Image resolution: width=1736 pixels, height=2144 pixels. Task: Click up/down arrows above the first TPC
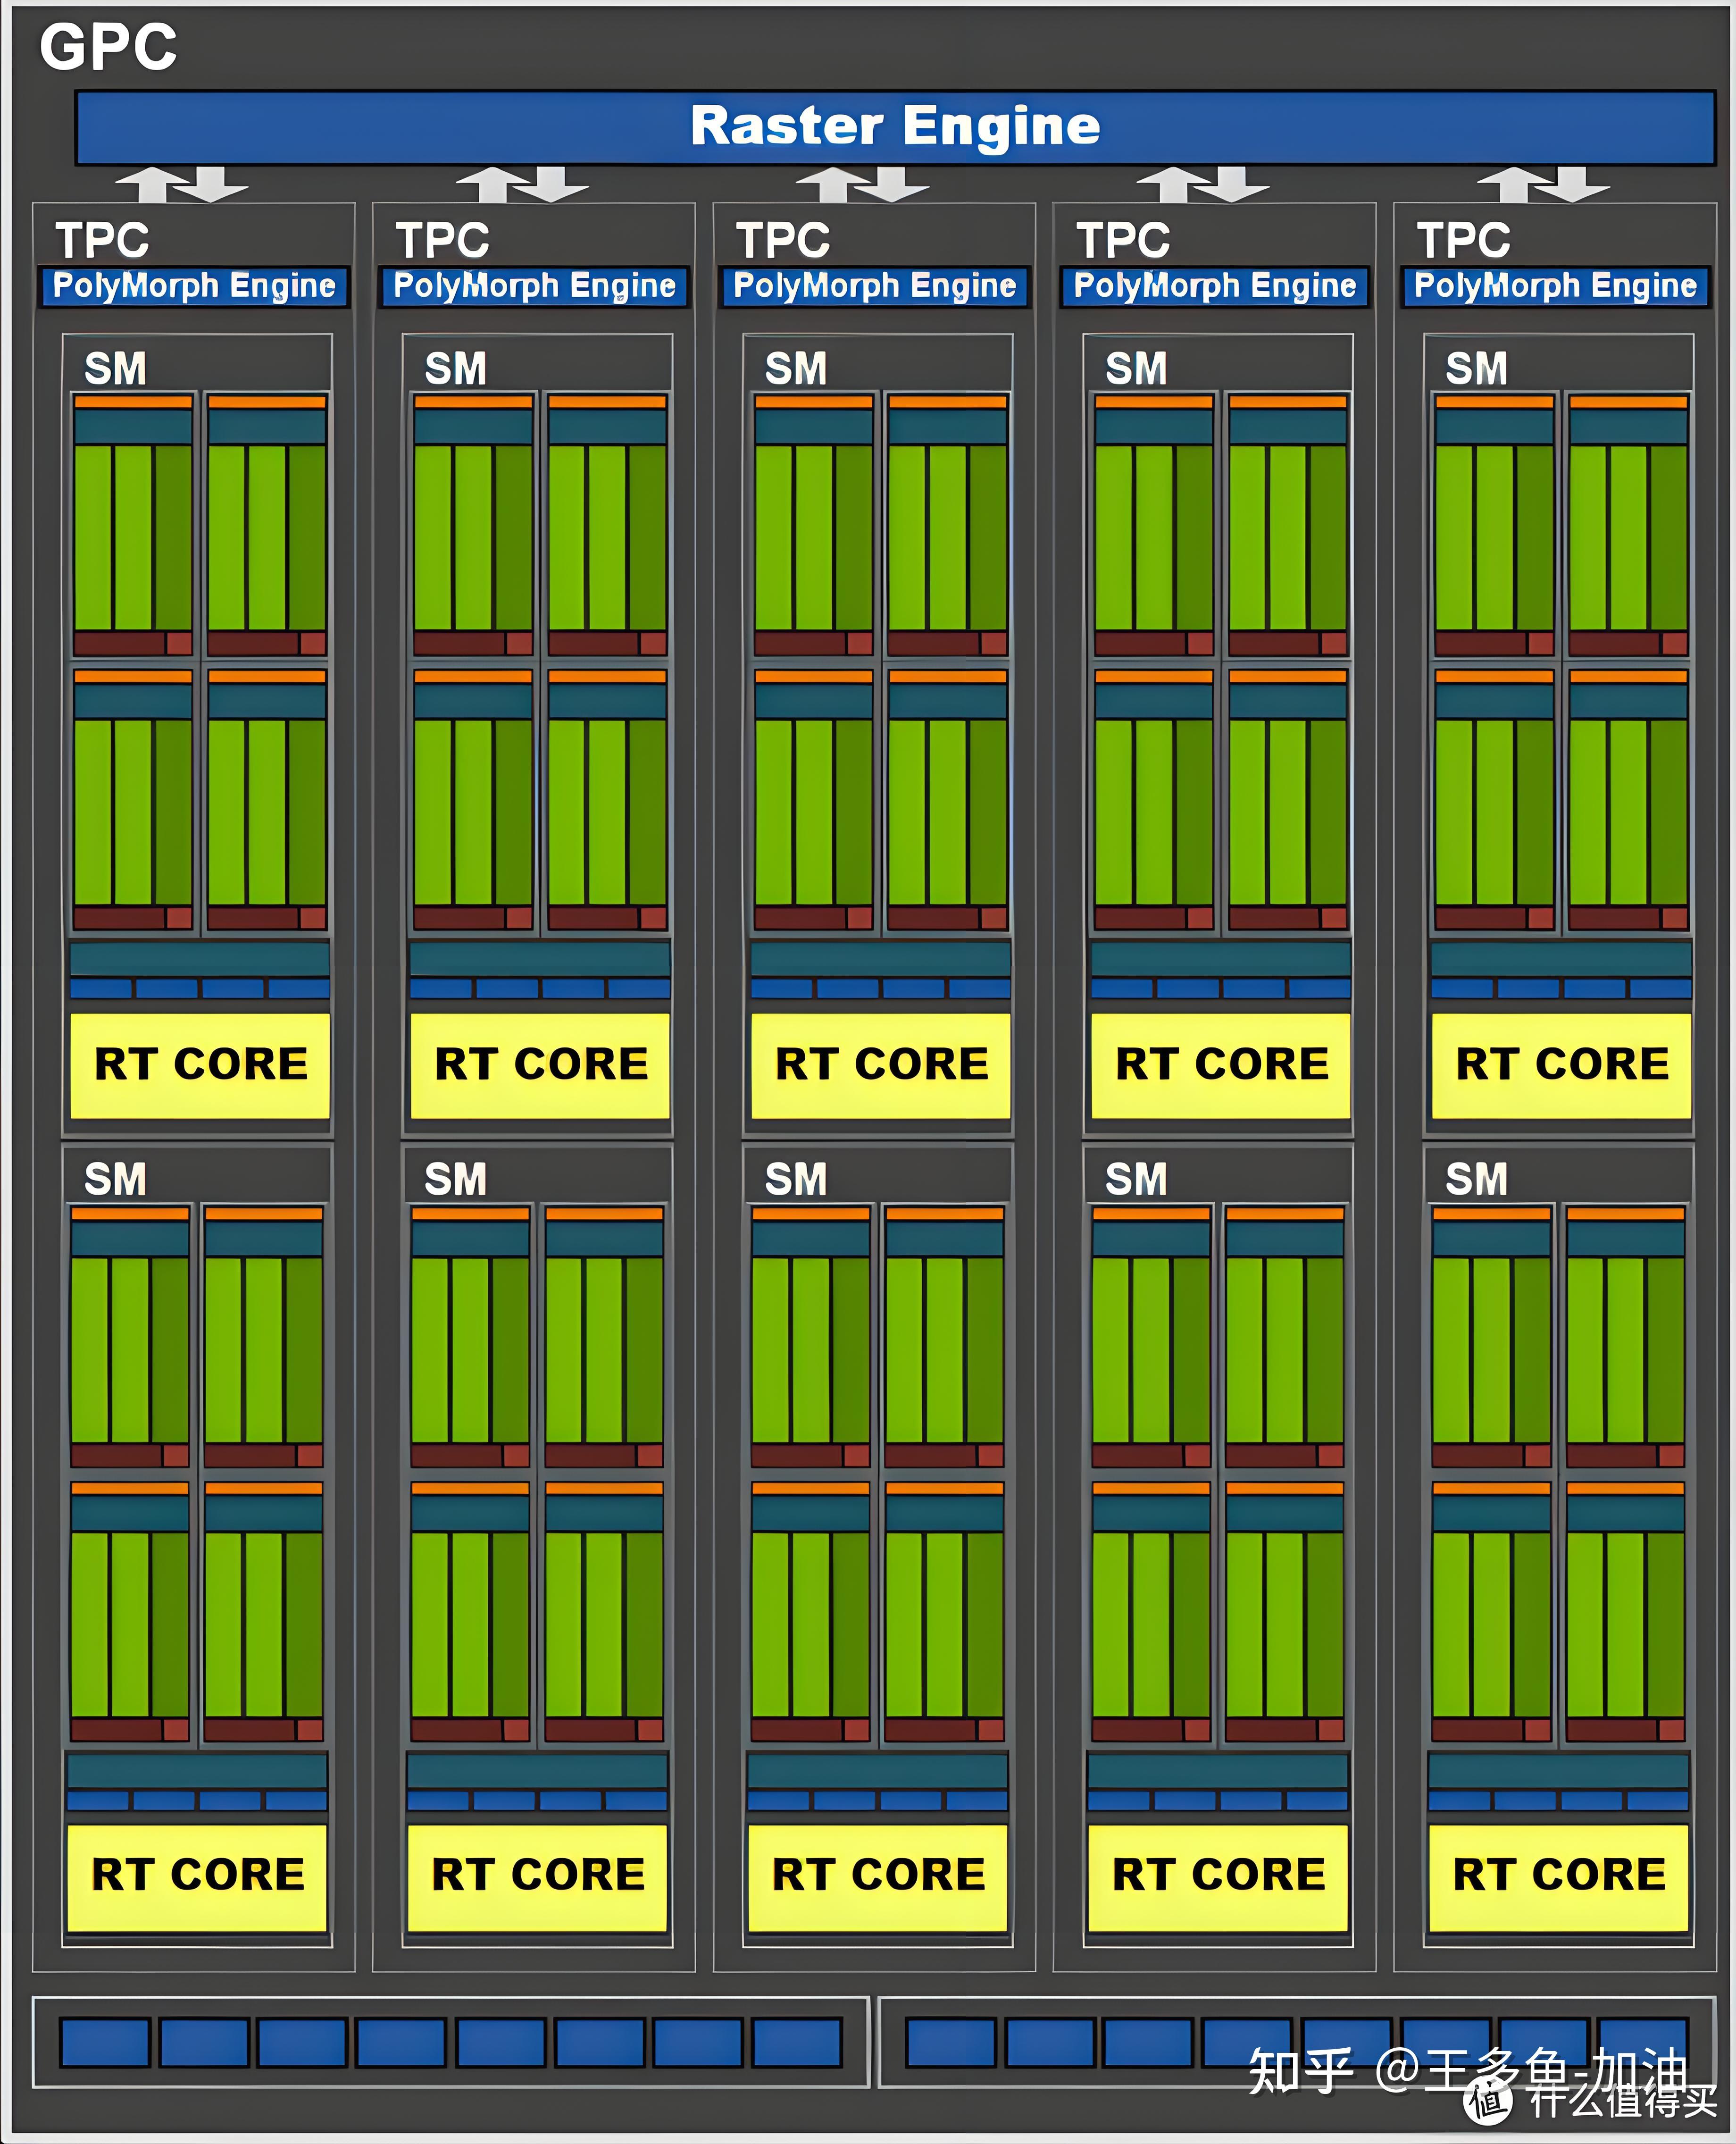point(182,185)
